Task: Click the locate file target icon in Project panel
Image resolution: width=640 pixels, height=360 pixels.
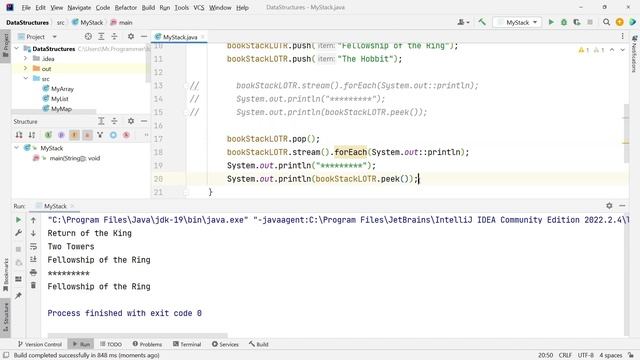Action: (88, 37)
